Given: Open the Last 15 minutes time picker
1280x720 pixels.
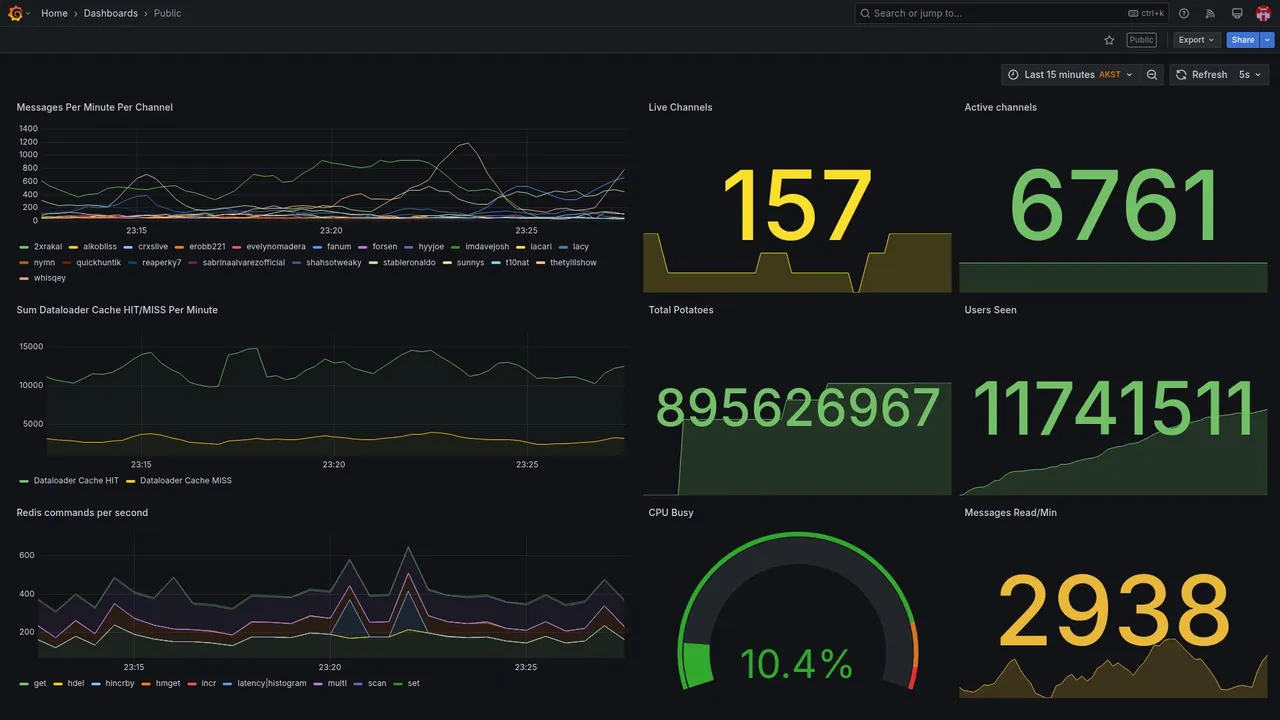Looking at the screenshot, I should [1070, 75].
